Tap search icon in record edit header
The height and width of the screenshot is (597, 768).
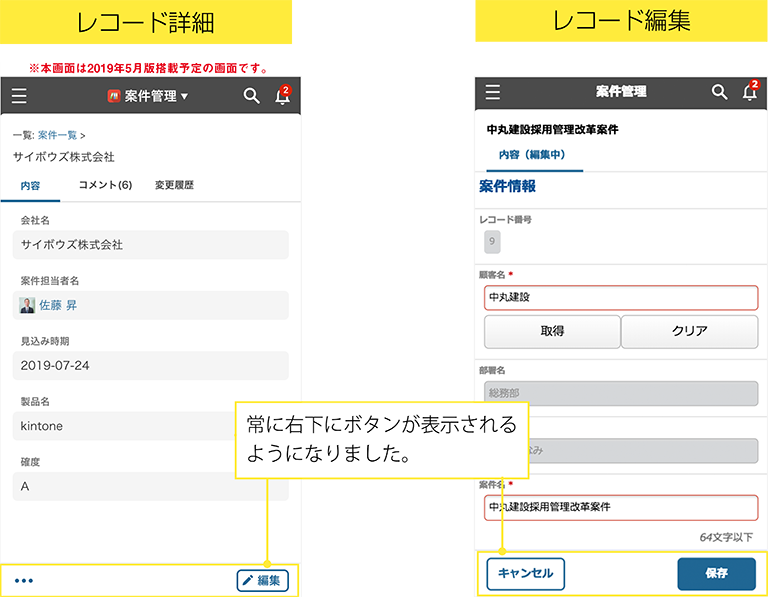coord(719,92)
